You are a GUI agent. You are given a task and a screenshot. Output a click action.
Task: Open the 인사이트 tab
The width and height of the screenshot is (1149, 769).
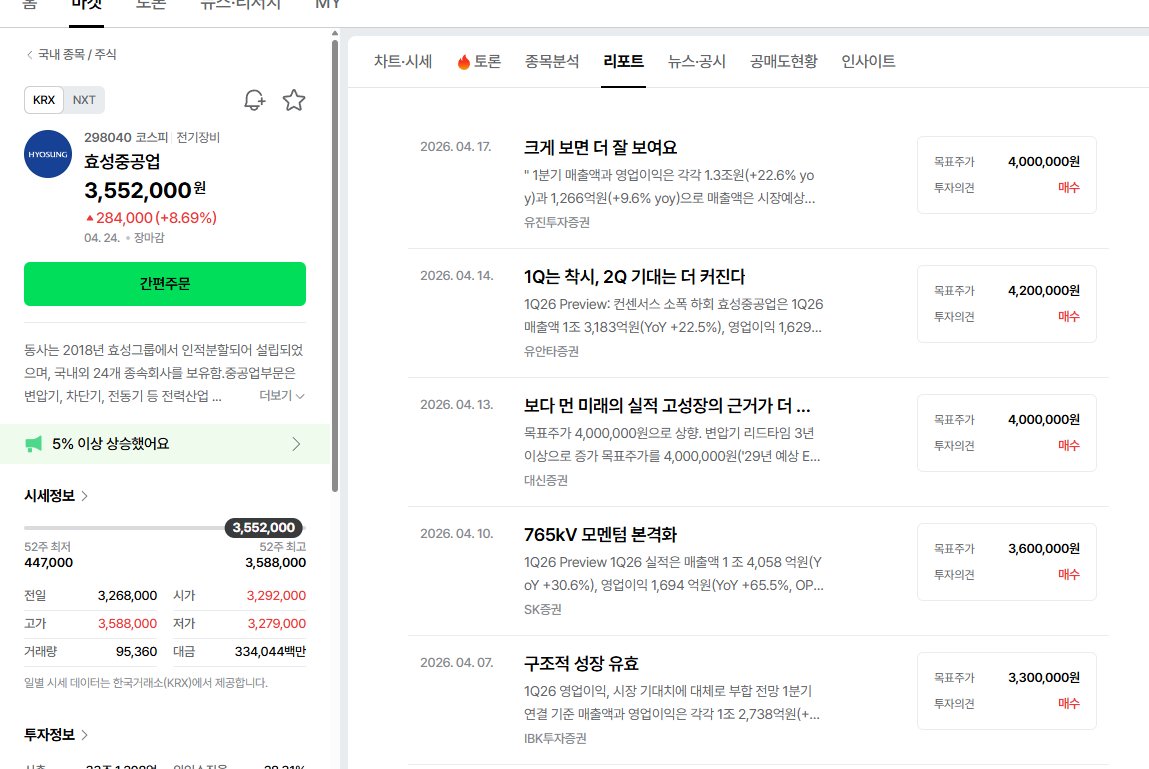[x=868, y=62]
